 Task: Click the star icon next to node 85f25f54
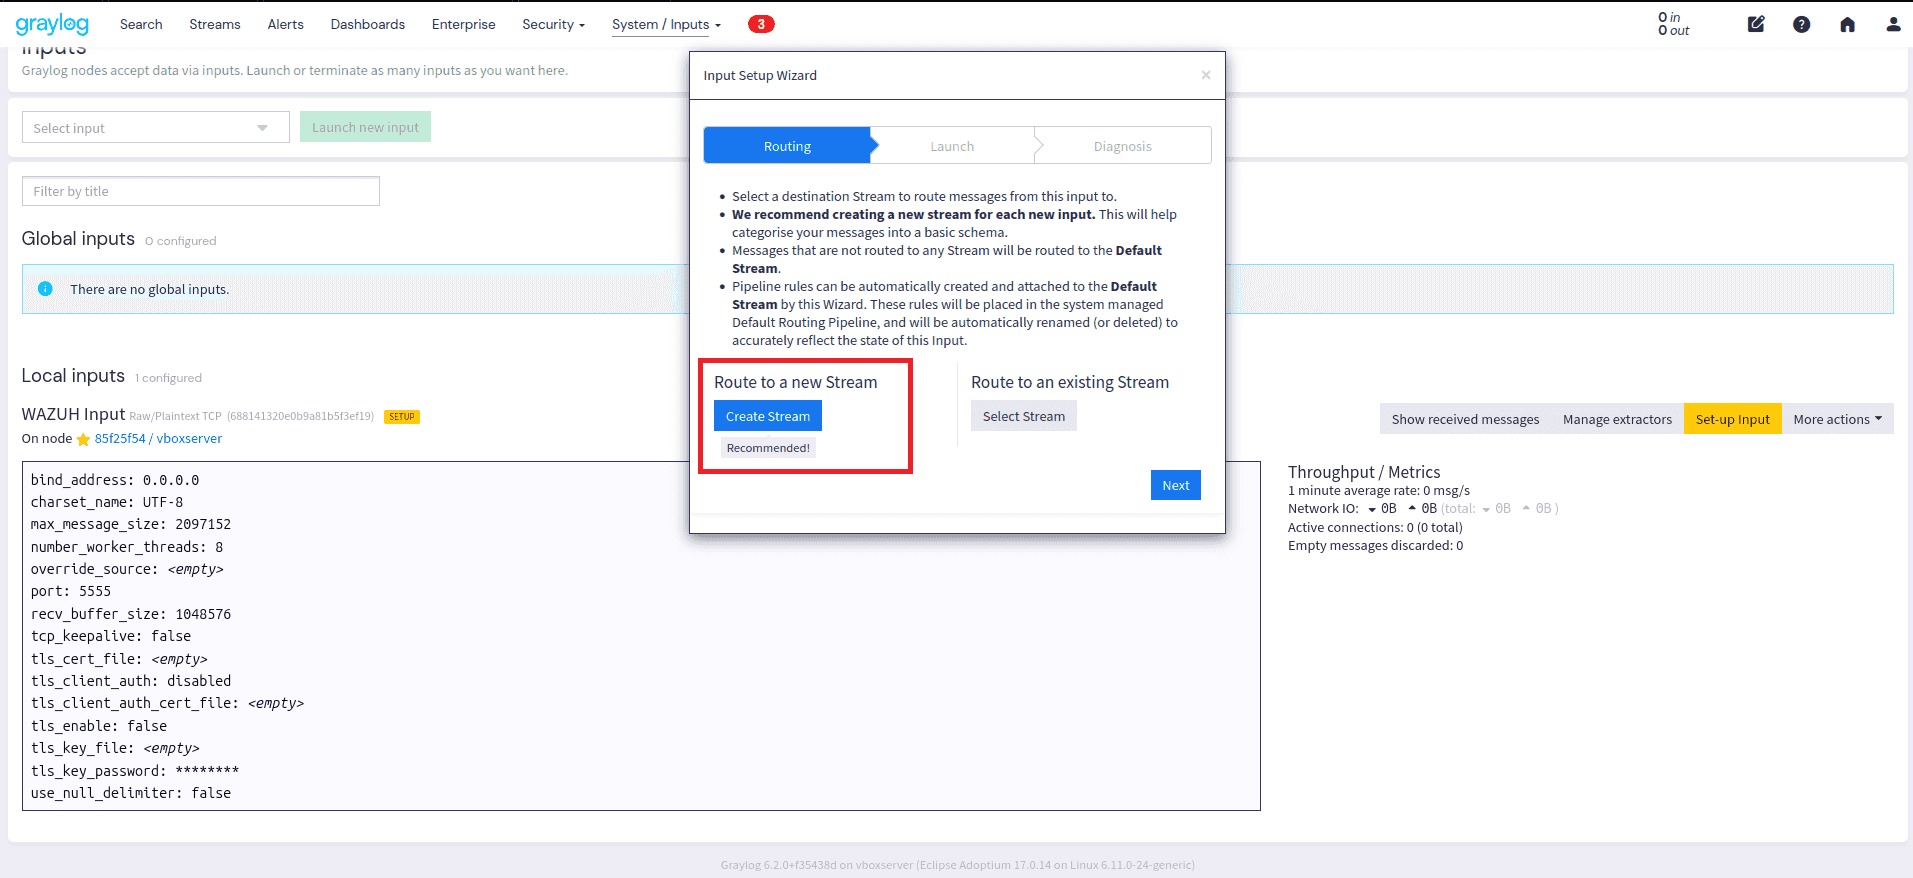[x=83, y=439]
